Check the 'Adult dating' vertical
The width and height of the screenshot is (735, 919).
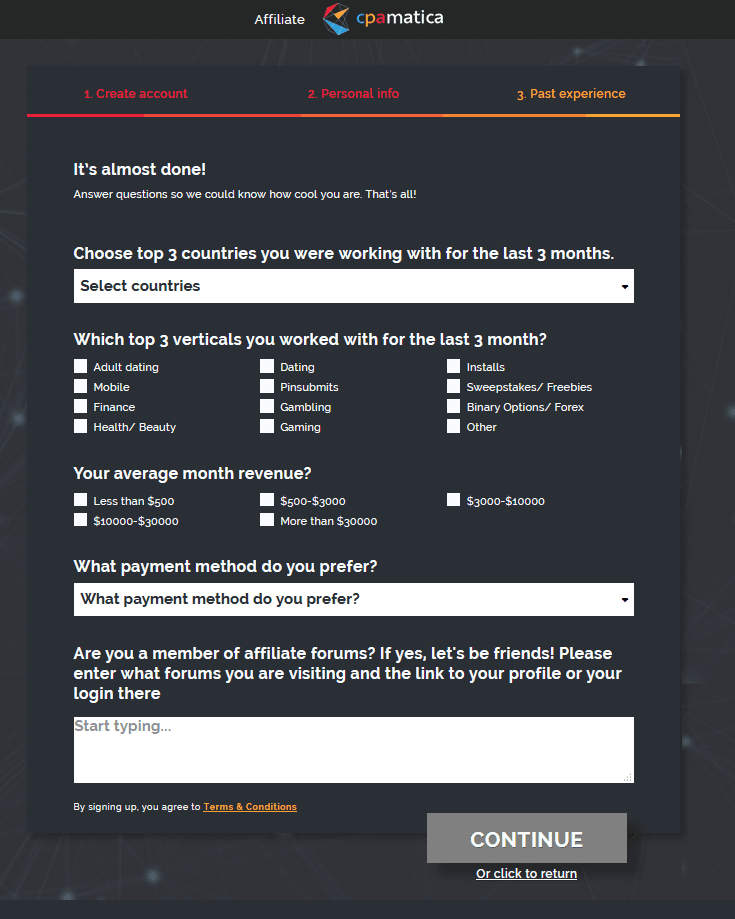pos(80,366)
